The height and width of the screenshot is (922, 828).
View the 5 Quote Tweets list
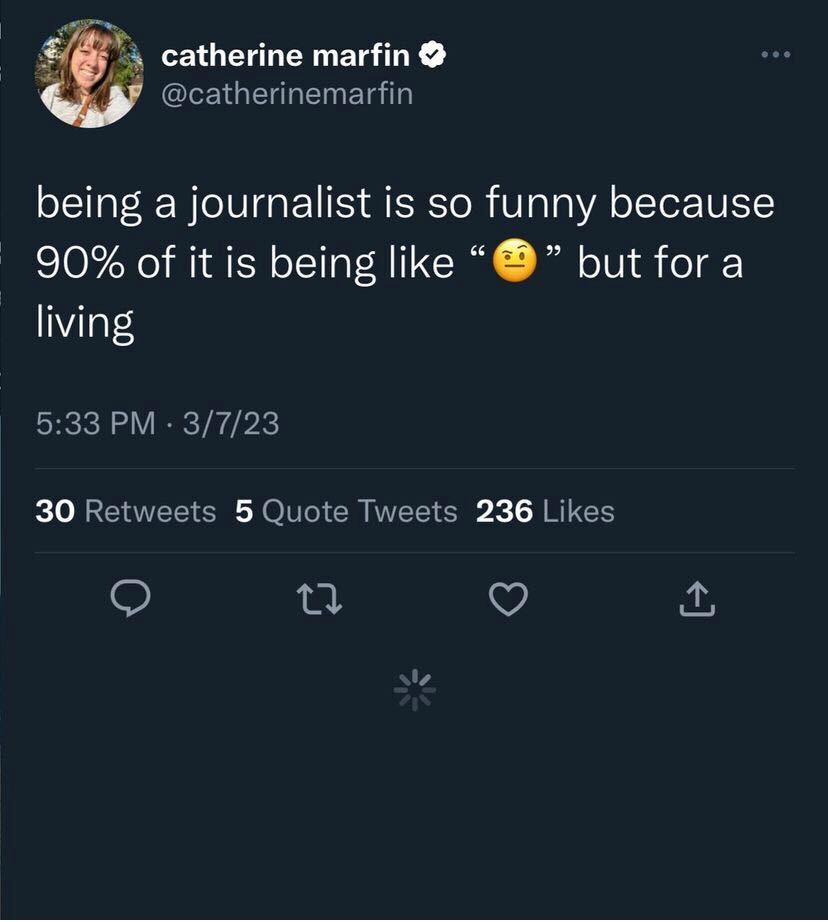pyautogui.click(x=346, y=512)
